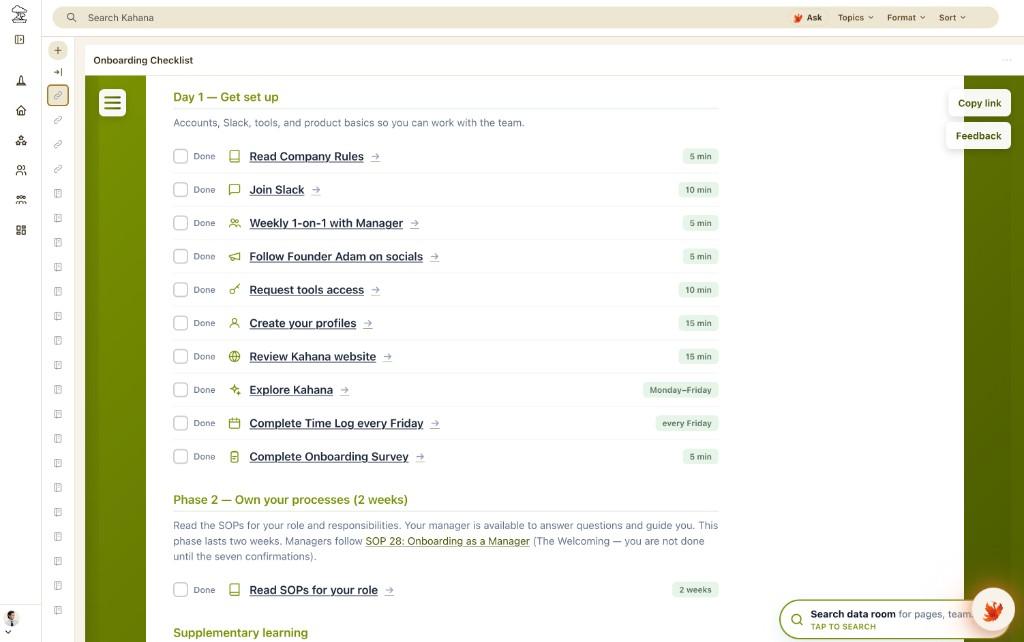Click the Supplementary learning heading

240,633
